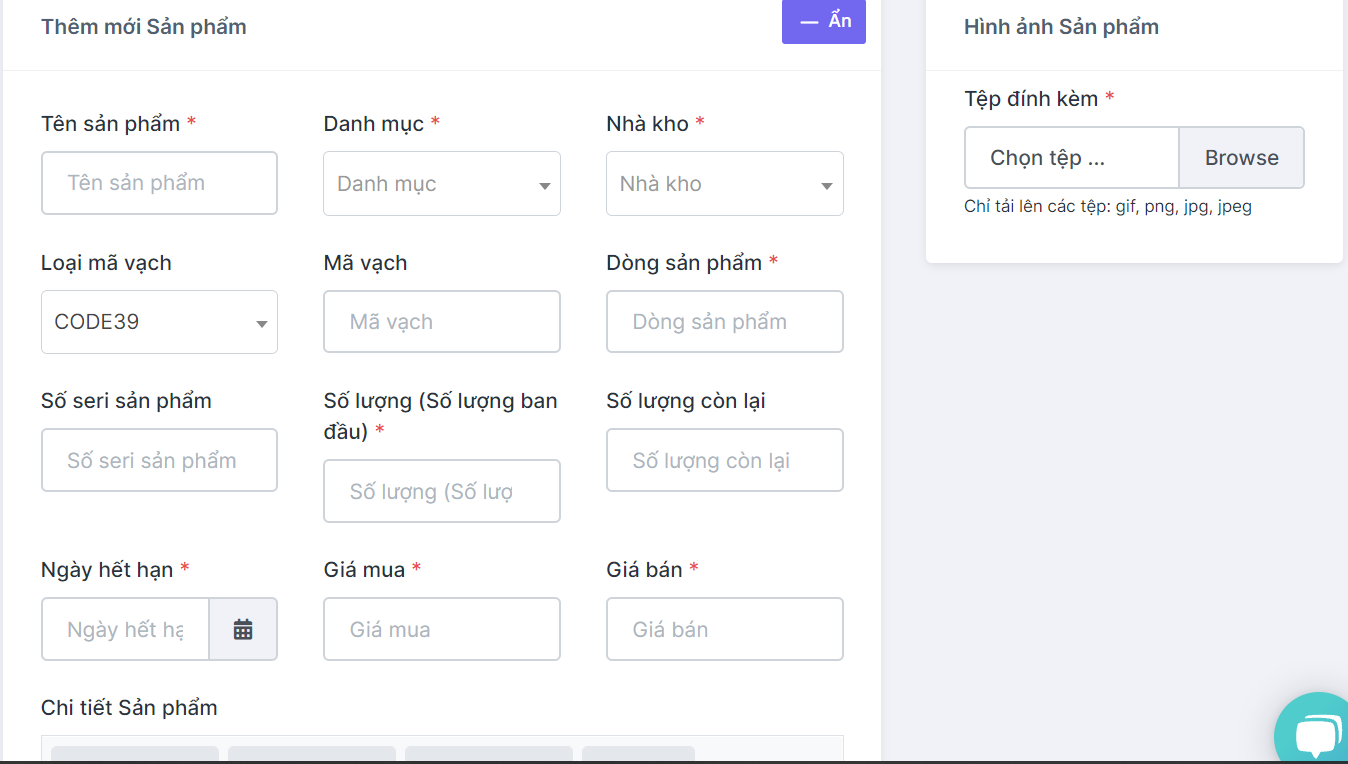The image size is (1348, 764).
Task: Click the Số lượng ban đầu input
Action: 442,491
